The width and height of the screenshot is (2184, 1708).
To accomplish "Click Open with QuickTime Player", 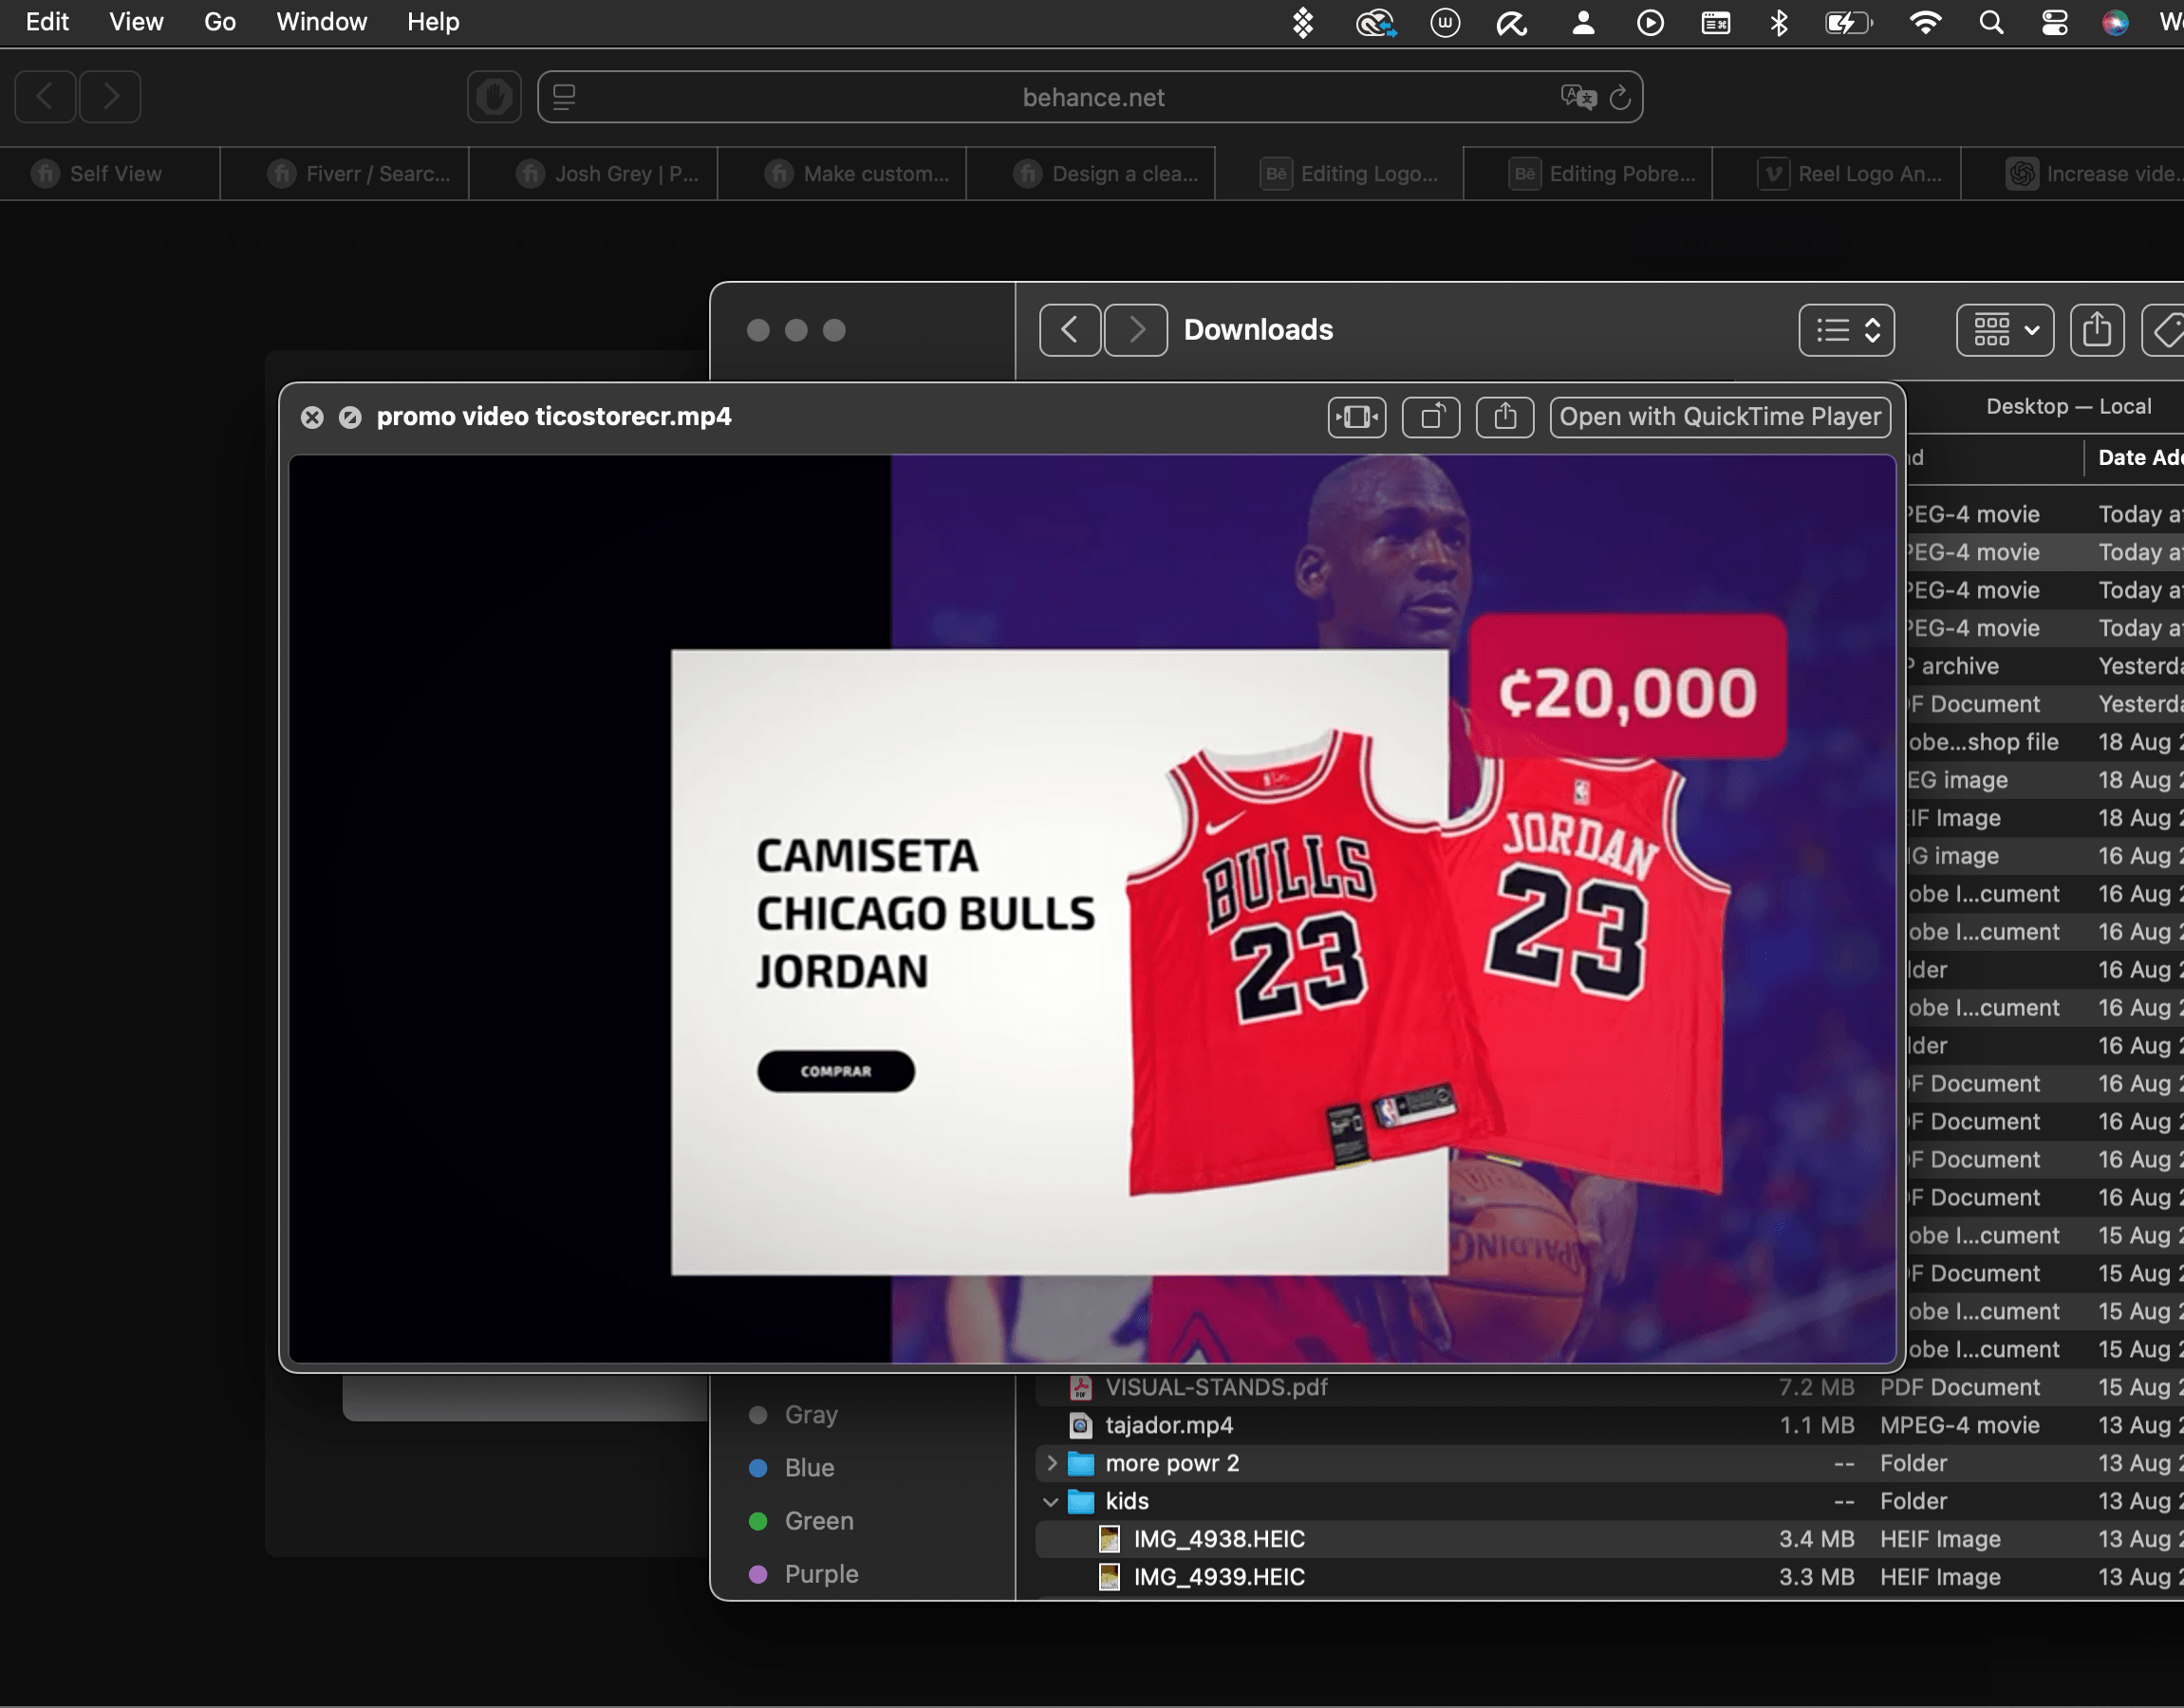I will click(1720, 417).
